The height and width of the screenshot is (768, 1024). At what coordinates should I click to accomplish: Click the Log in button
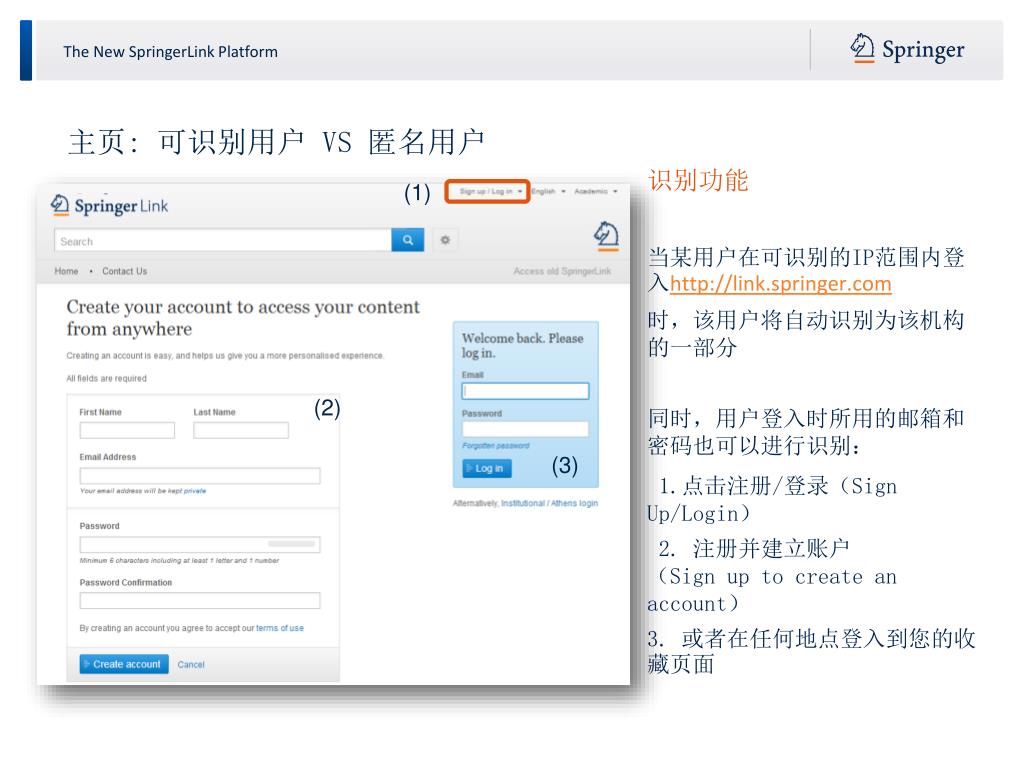pyautogui.click(x=487, y=468)
